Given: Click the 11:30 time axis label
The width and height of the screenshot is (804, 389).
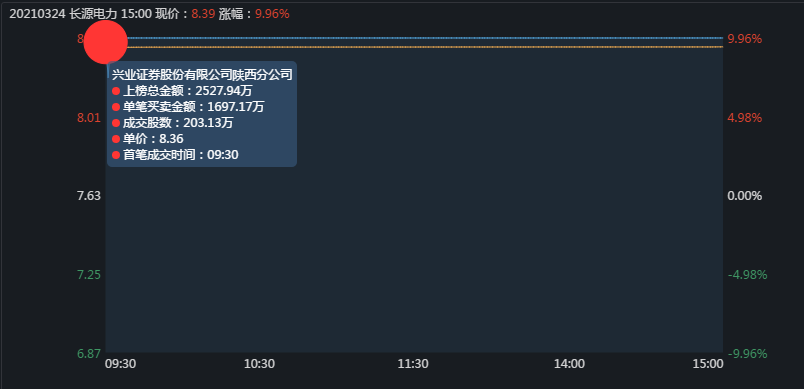Looking at the screenshot, I should point(413,364).
